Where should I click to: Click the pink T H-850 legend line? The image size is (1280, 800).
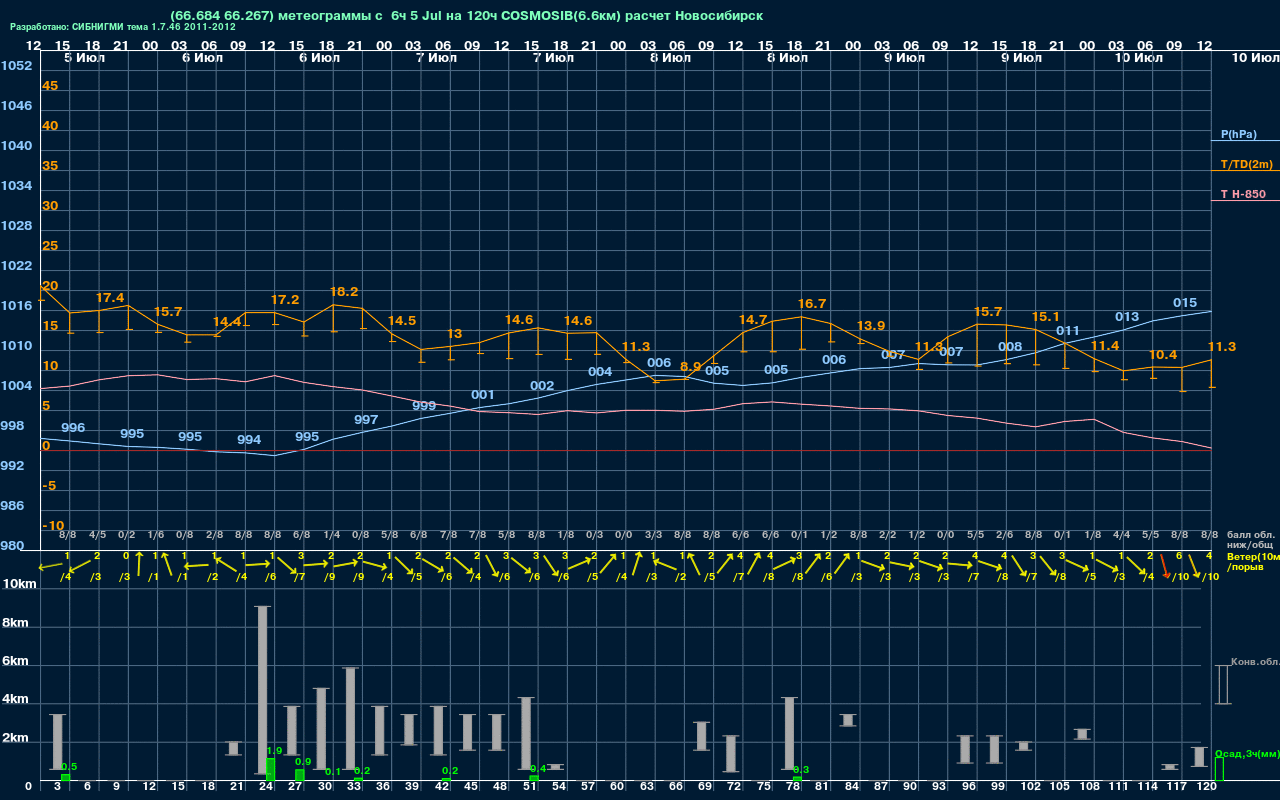pyautogui.click(x=1245, y=201)
